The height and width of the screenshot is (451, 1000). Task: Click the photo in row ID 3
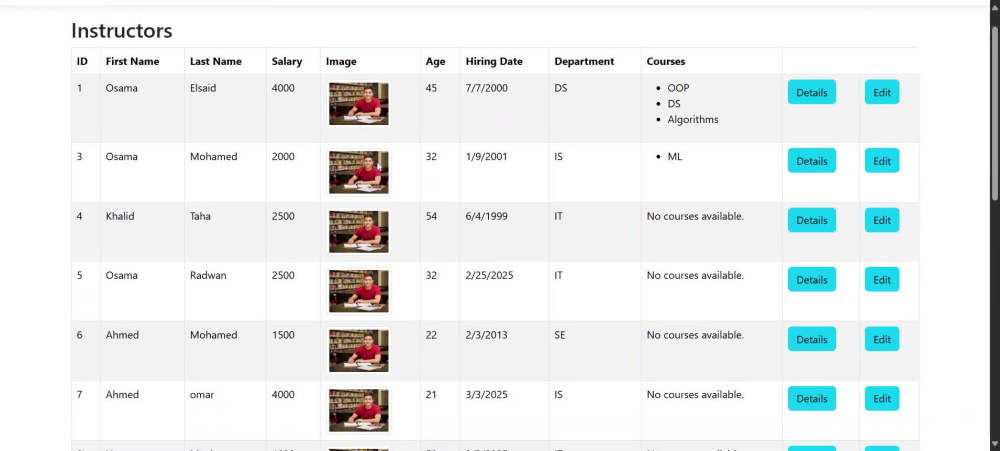pos(358,172)
